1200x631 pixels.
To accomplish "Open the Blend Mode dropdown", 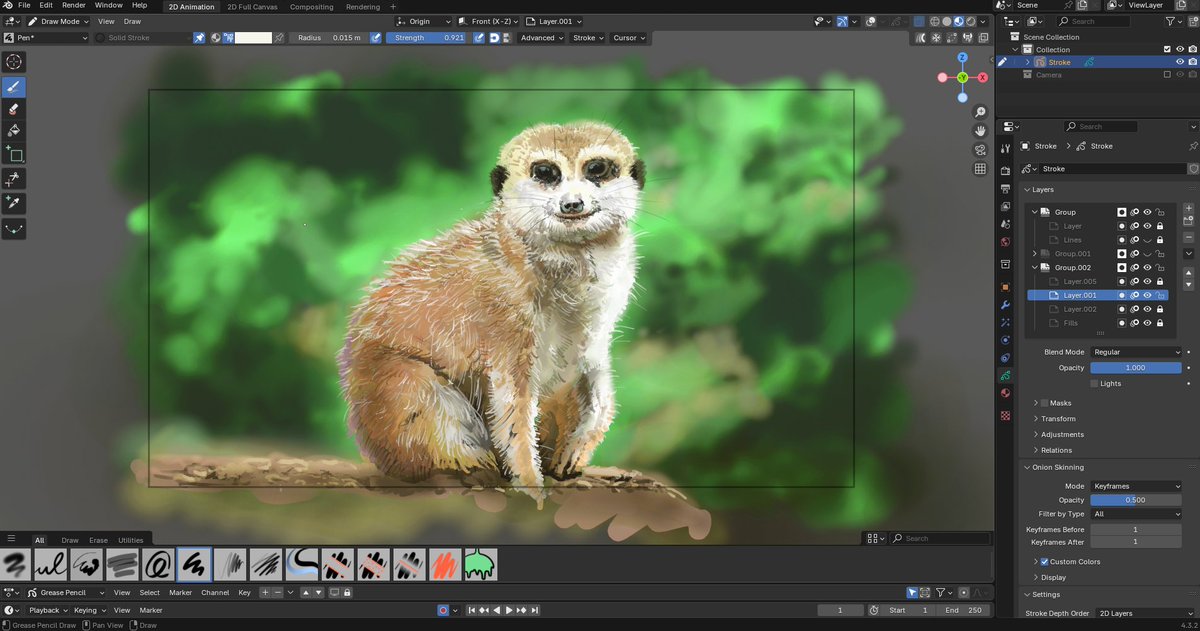I will tap(1136, 352).
